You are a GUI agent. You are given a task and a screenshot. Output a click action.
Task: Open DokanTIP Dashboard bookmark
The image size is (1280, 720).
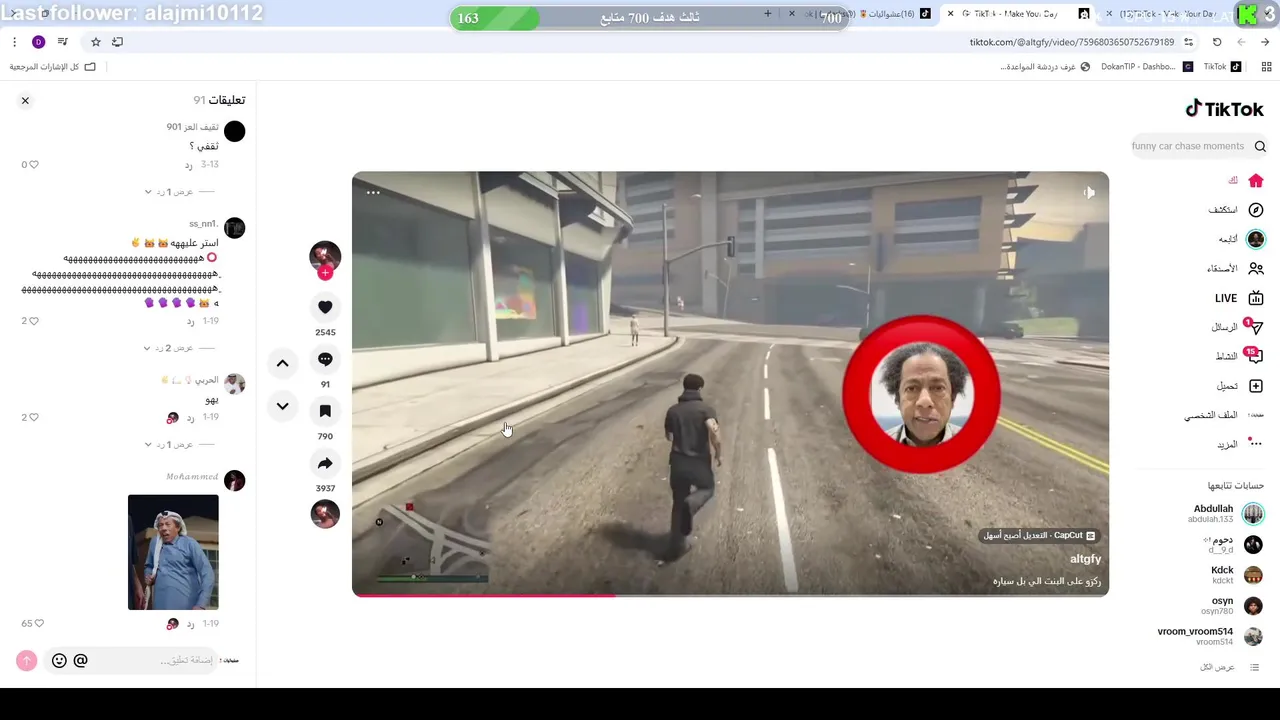[1146, 67]
